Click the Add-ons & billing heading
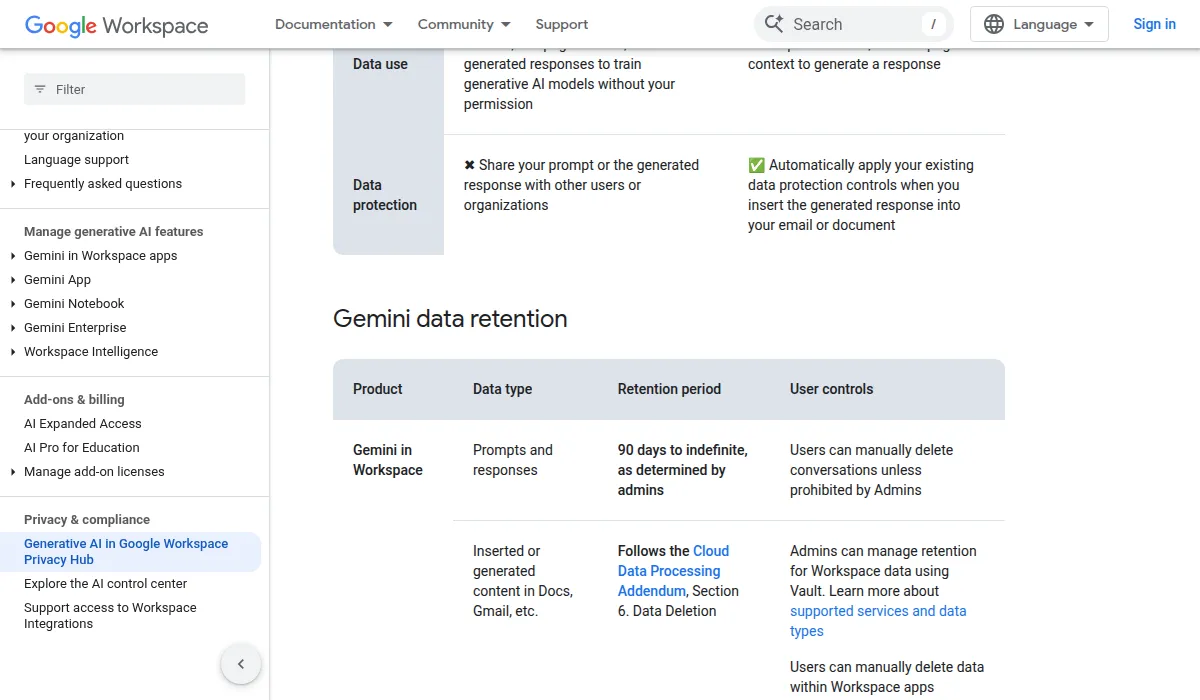 74,400
